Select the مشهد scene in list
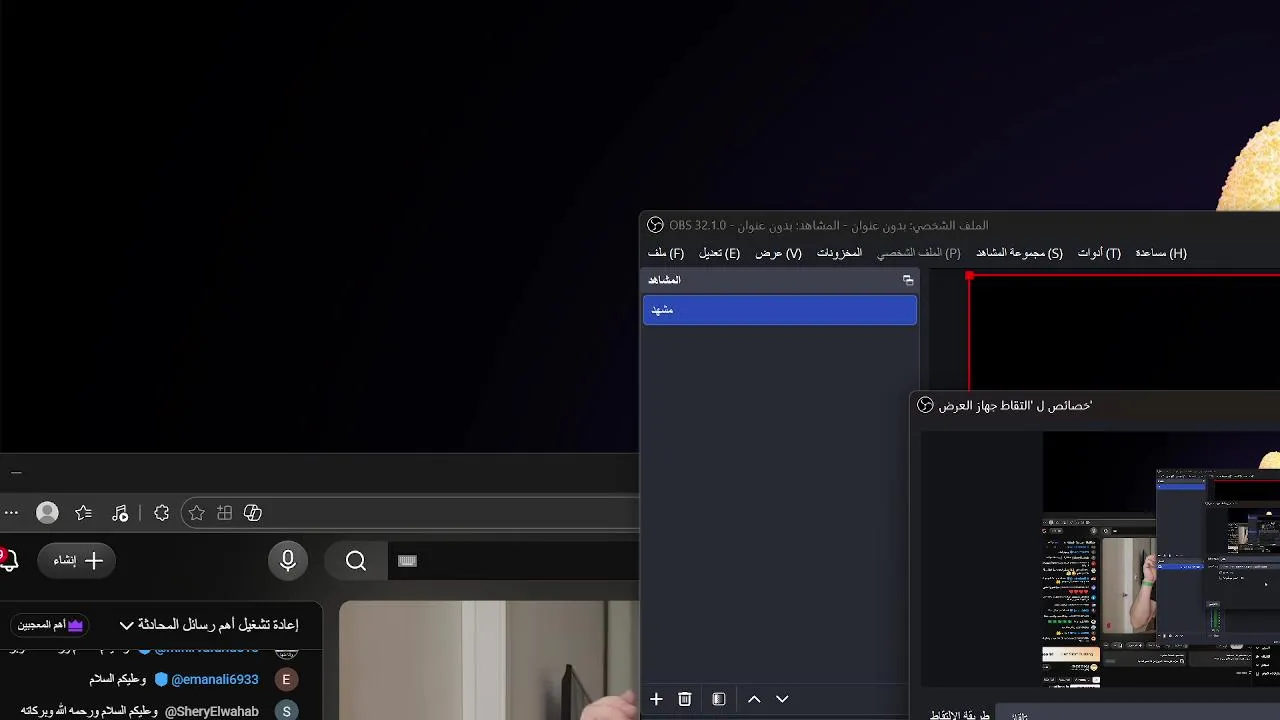 (779, 310)
